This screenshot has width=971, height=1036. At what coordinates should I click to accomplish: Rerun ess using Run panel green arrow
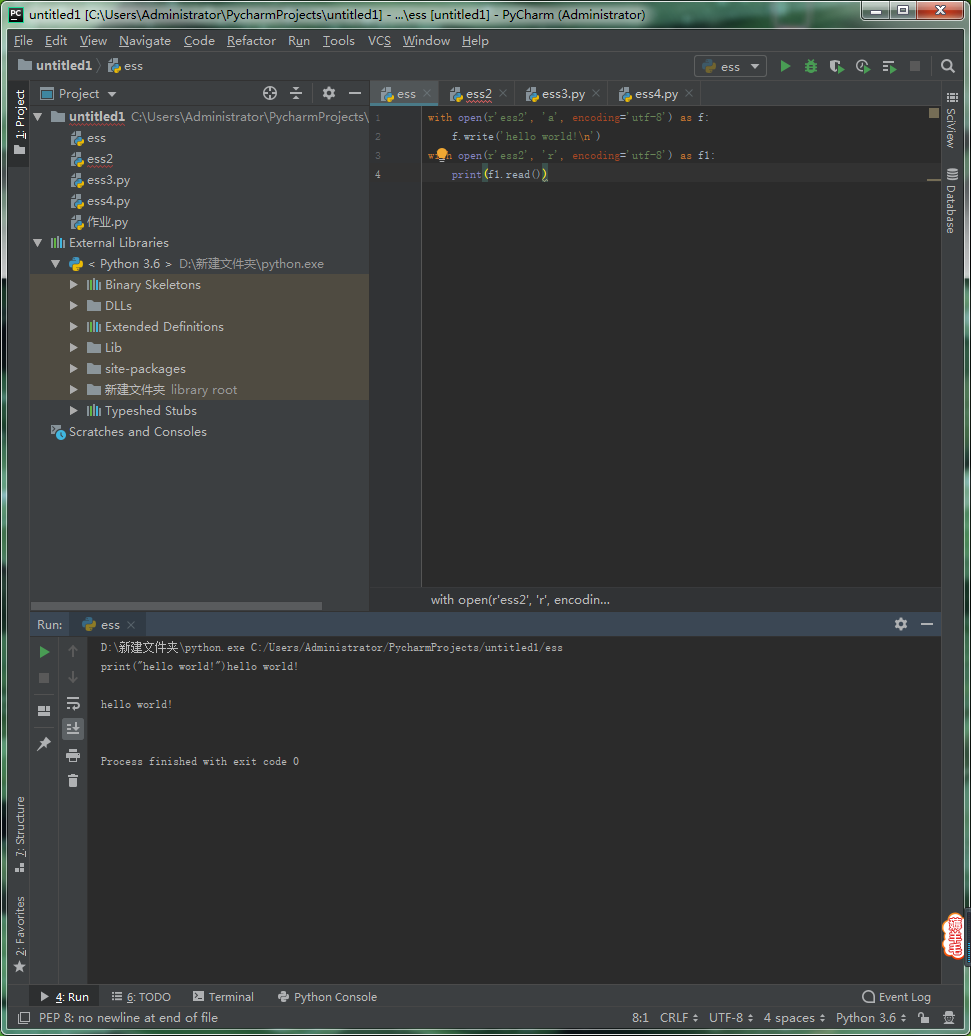(44, 652)
